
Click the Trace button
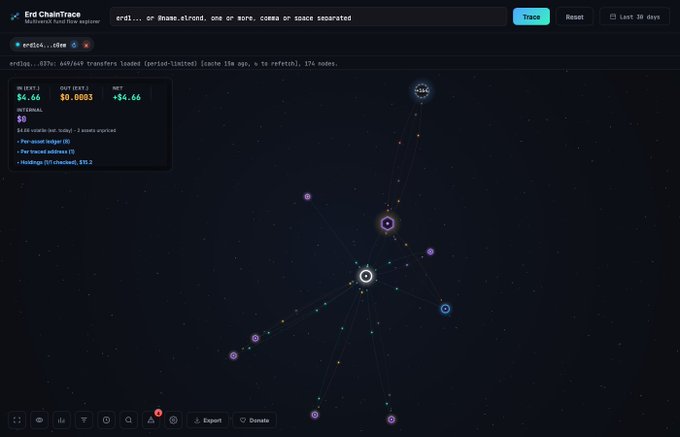tap(531, 17)
